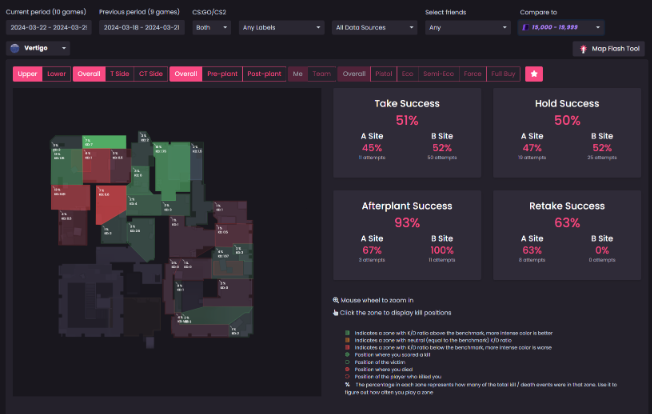Open the Compare to rating dropdown

(x=561, y=27)
